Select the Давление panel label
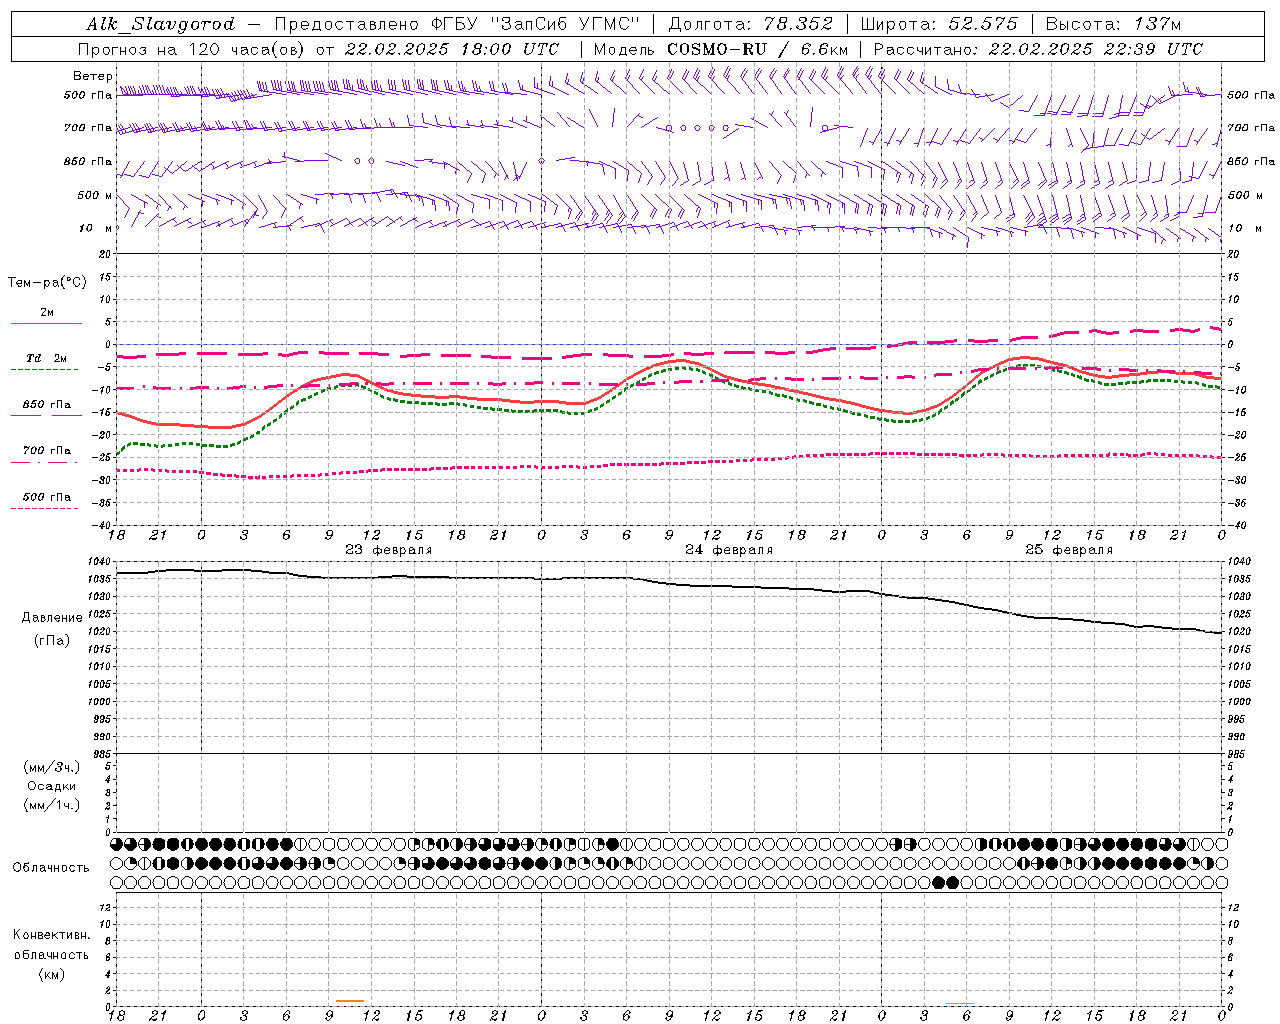The height and width of the screenshot is (1024, 1280). [52, 617]
